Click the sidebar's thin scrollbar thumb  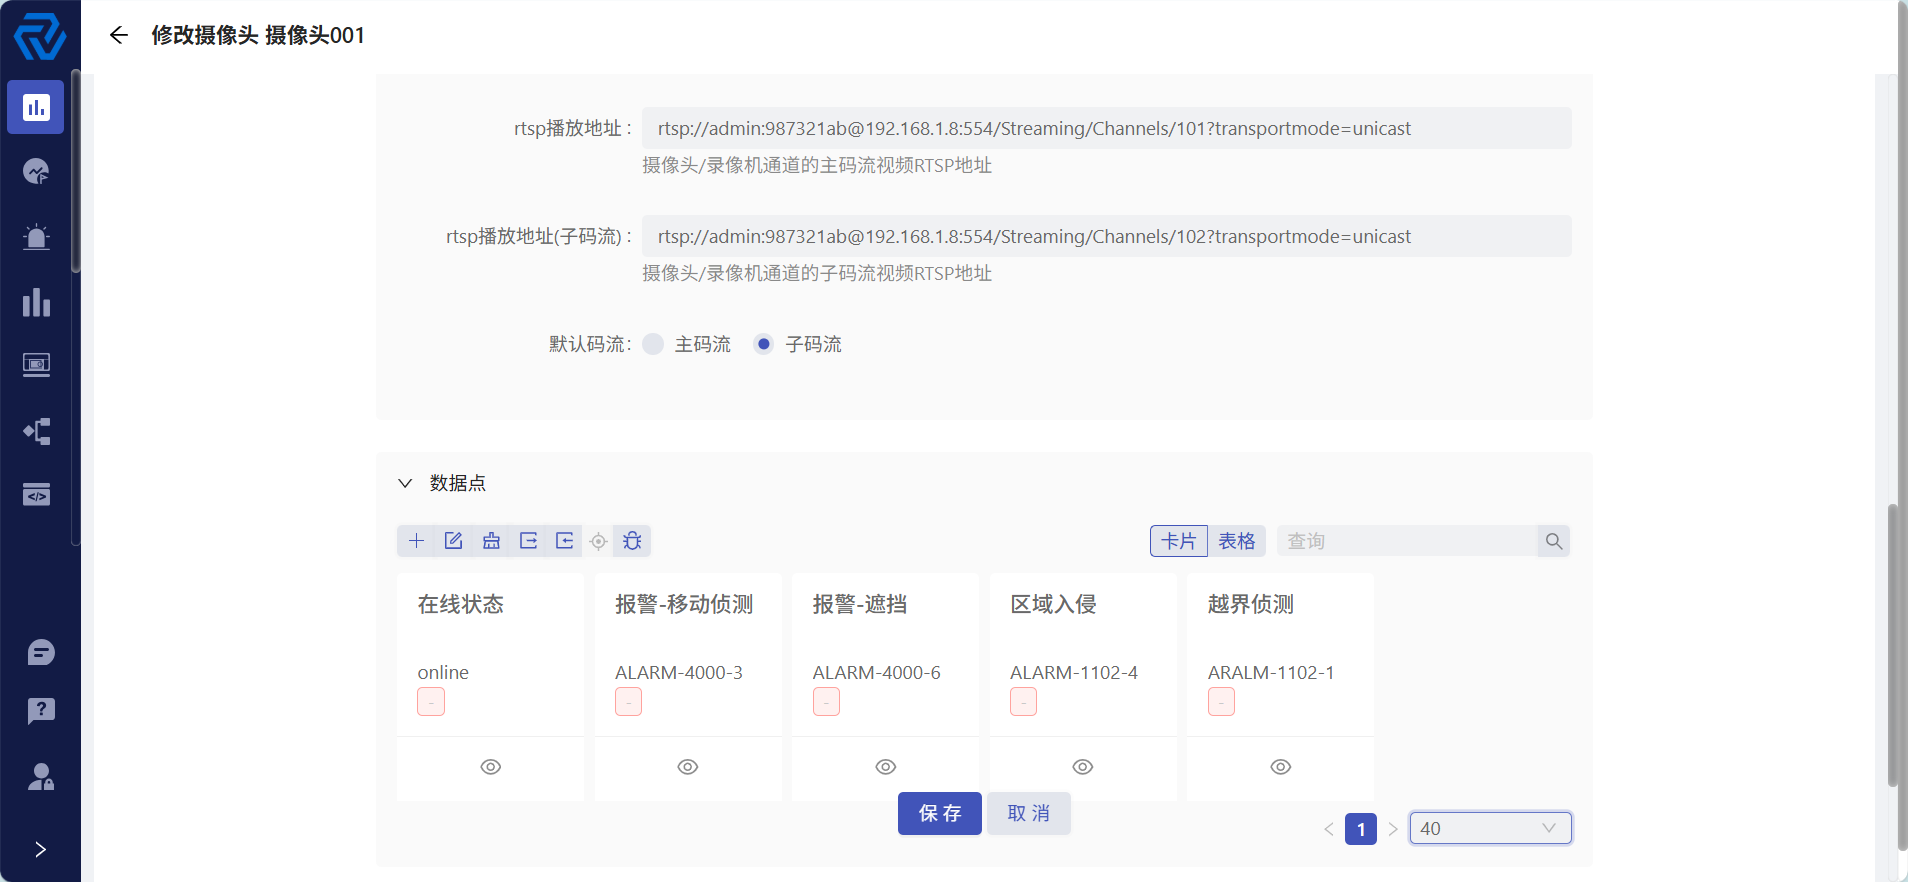click(x=76, y=170)
